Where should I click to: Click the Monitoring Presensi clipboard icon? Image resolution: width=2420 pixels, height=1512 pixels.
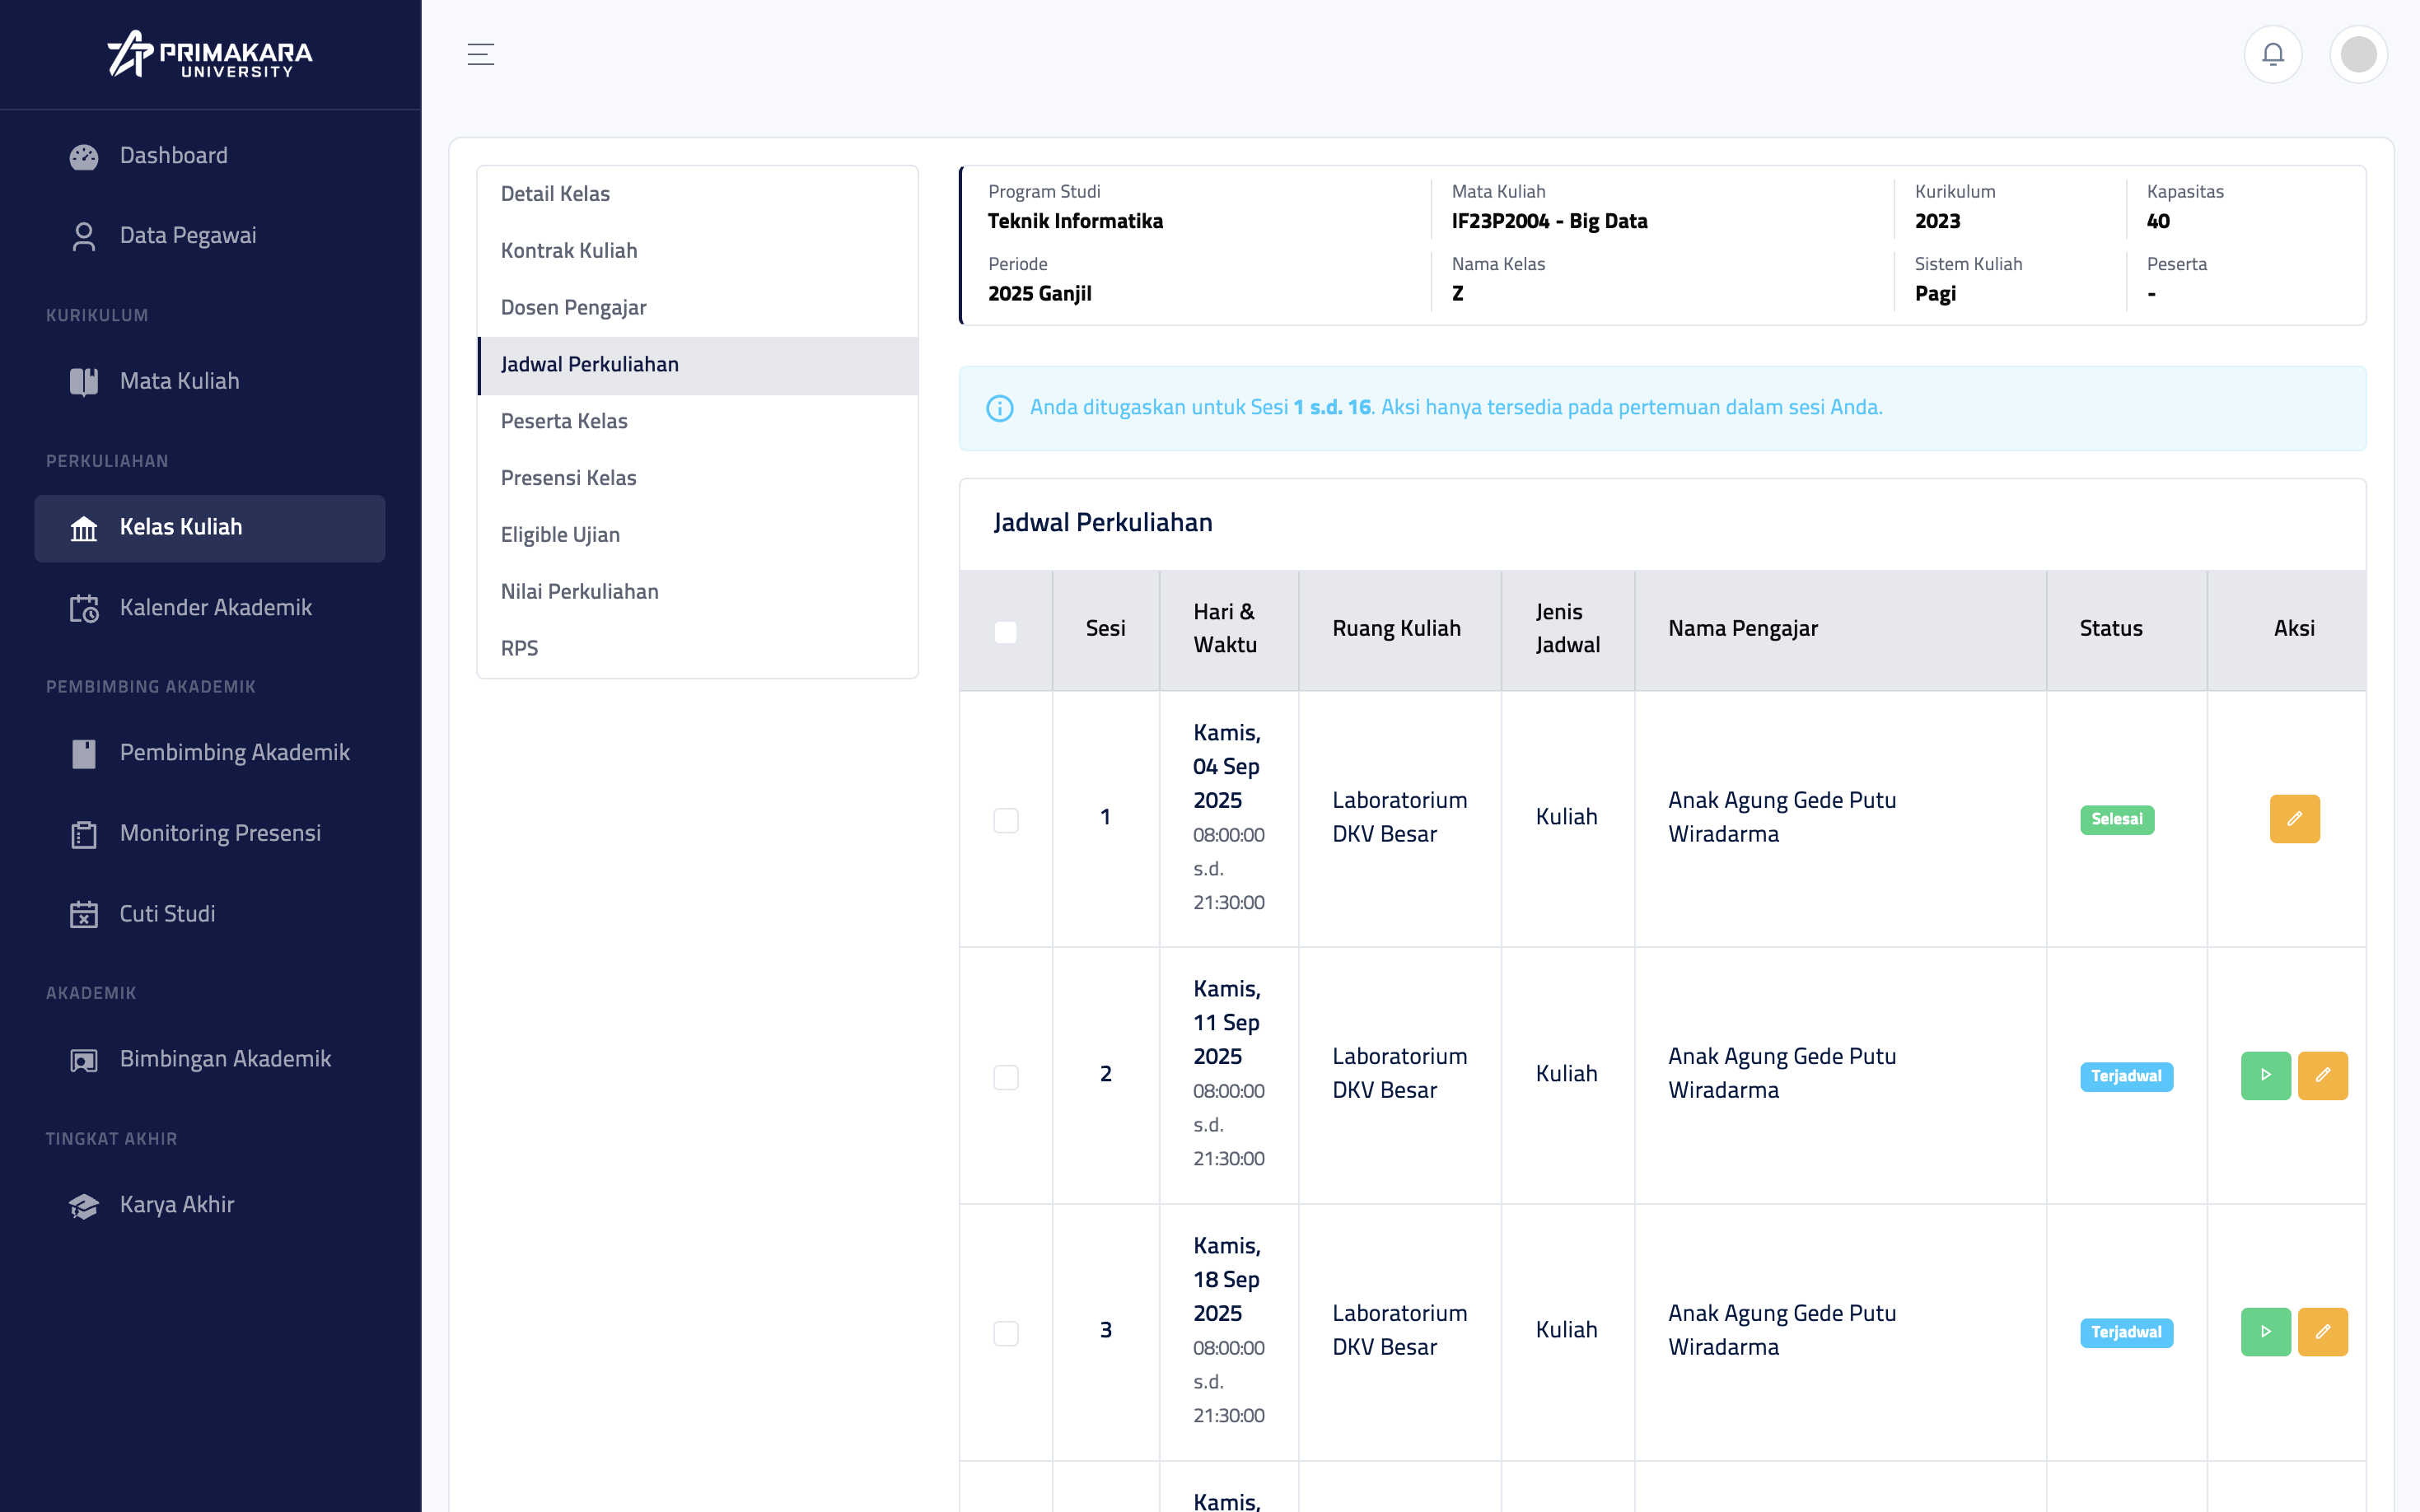84,834
